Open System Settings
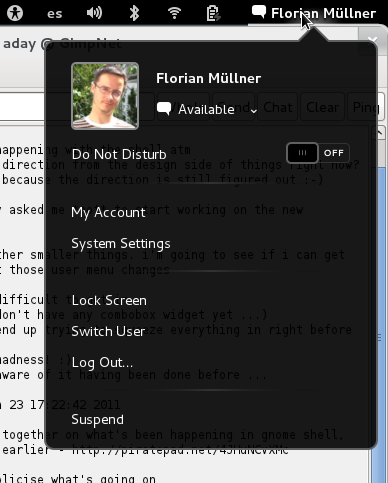 click(x=121, y=244)
